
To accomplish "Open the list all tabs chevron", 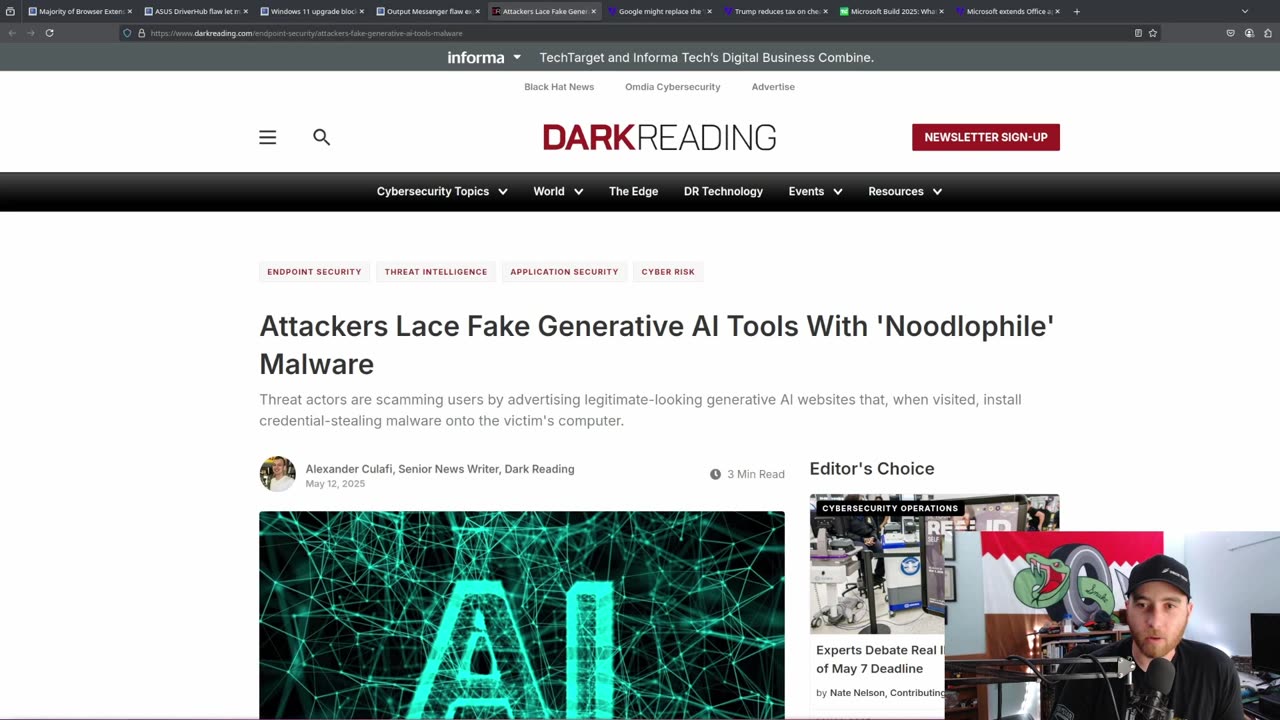I will (1245, 12).
